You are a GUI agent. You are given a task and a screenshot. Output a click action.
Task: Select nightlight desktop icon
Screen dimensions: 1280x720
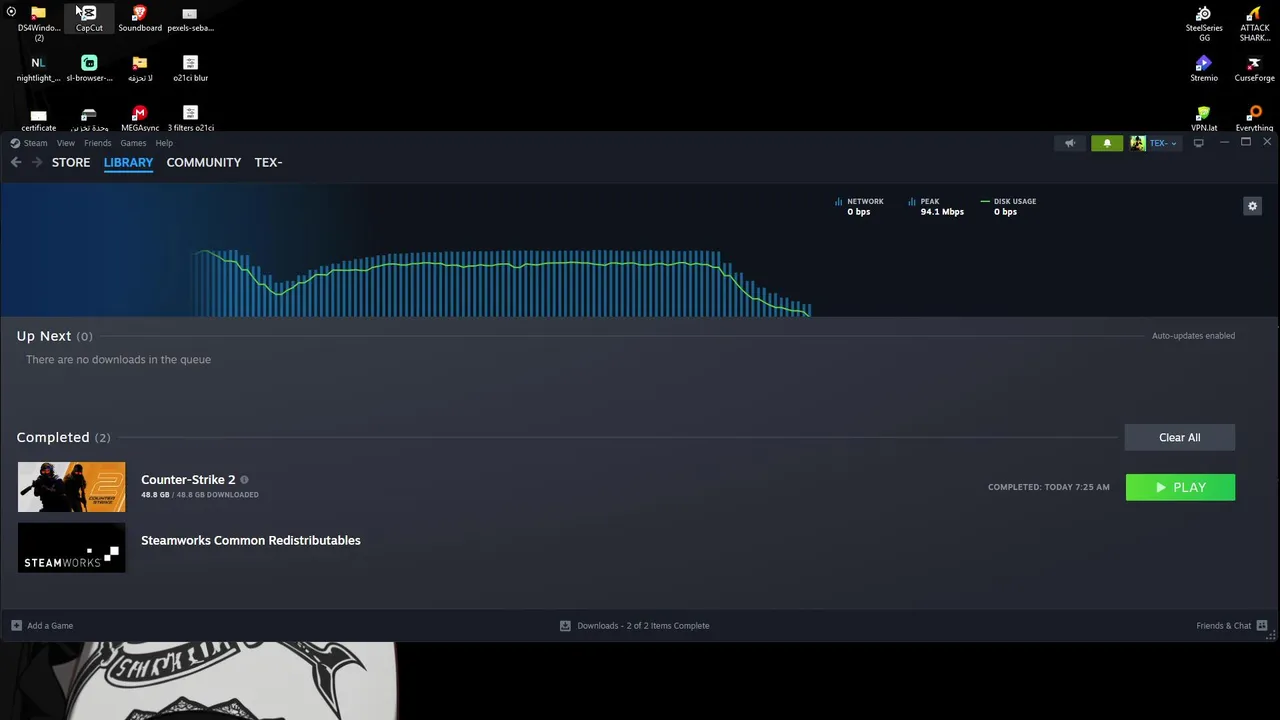38,69
